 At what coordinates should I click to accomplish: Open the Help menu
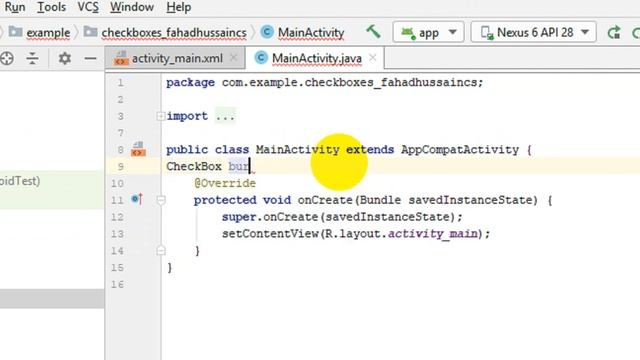point(178,7)
